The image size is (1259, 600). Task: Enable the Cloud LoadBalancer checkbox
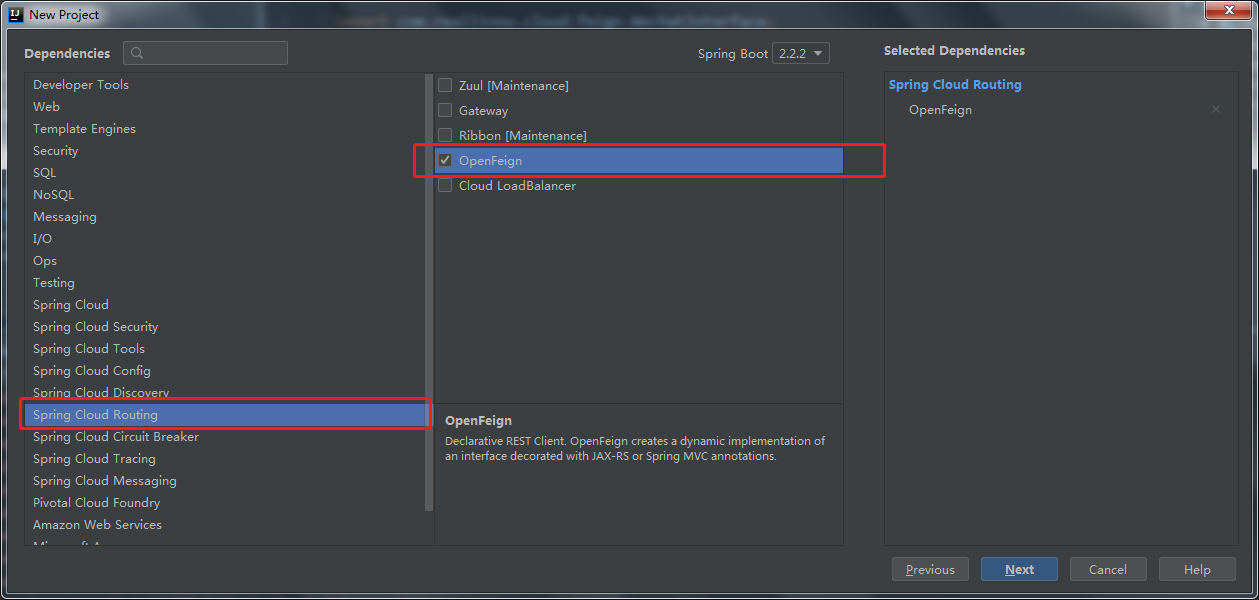click(x=445, y=185)
